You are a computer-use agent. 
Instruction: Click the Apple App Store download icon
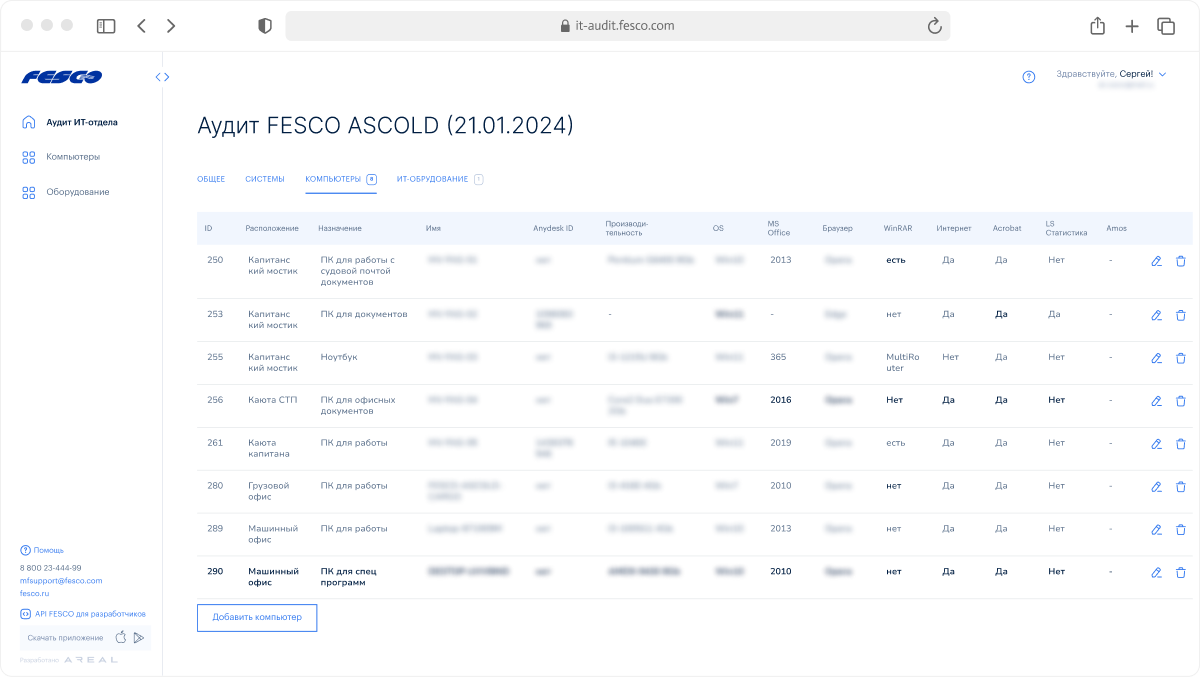(121, 637)
